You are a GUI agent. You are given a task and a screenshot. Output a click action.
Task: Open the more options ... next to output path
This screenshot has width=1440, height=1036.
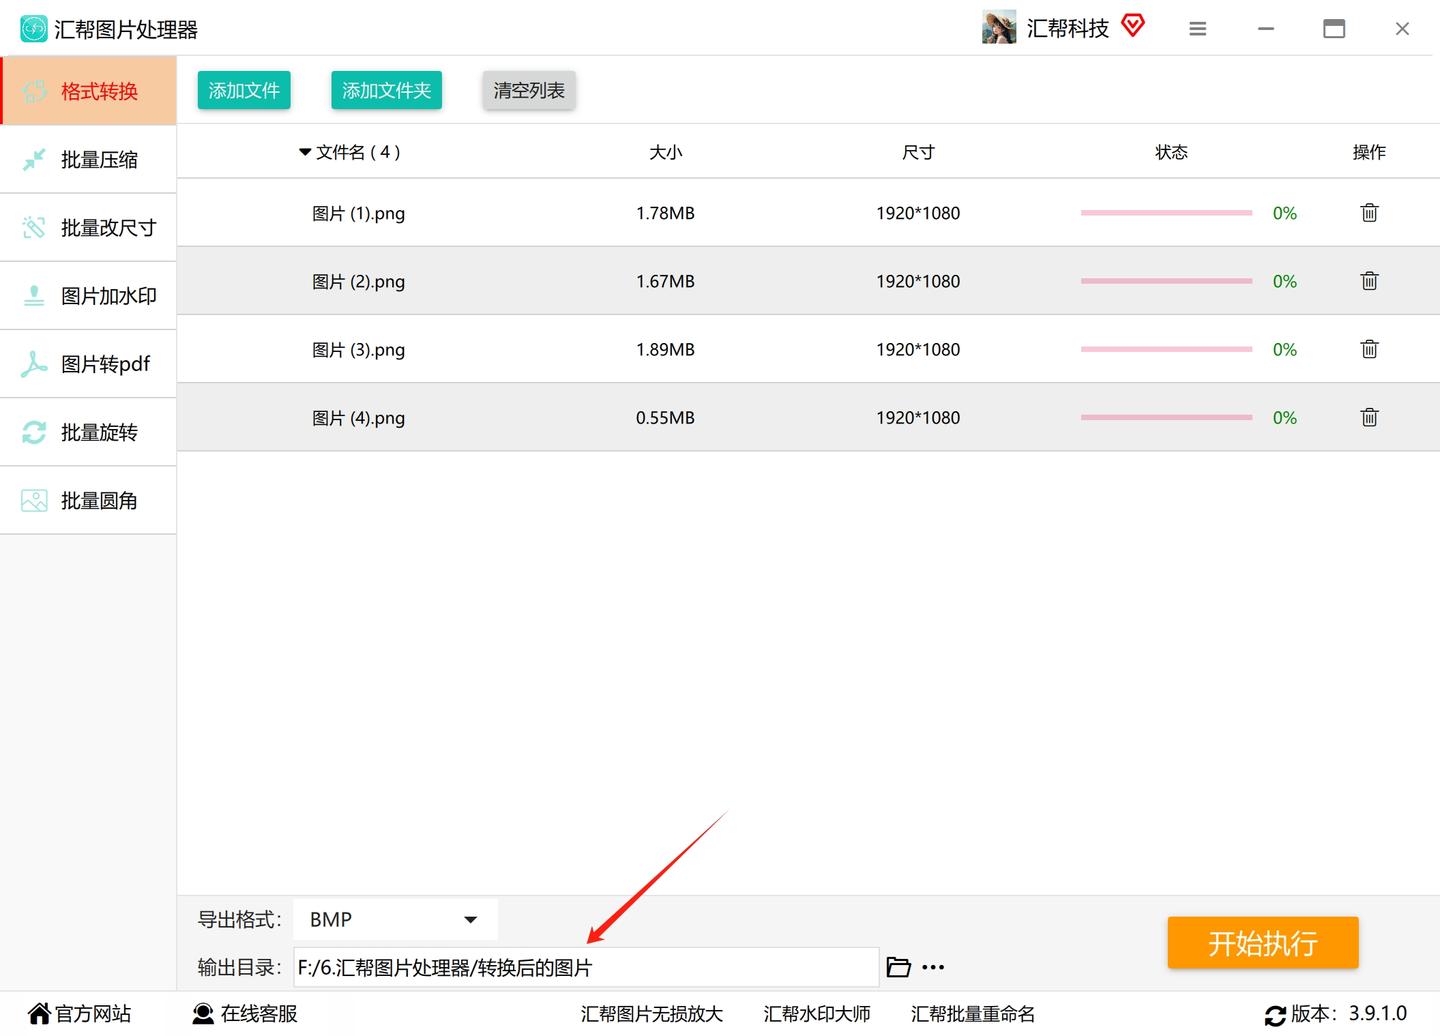[x=932, y=966]
